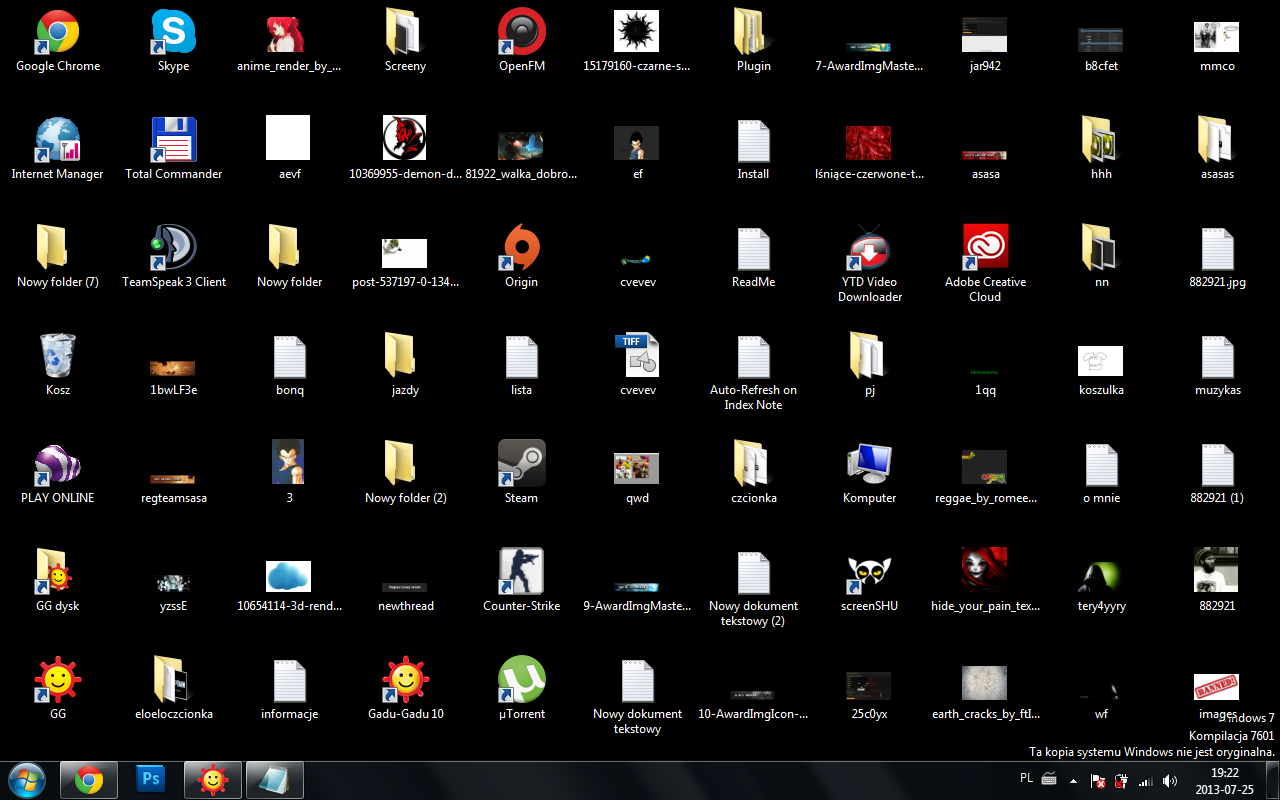Select the tery4yyry image thumbnail

pos(1102,576)
